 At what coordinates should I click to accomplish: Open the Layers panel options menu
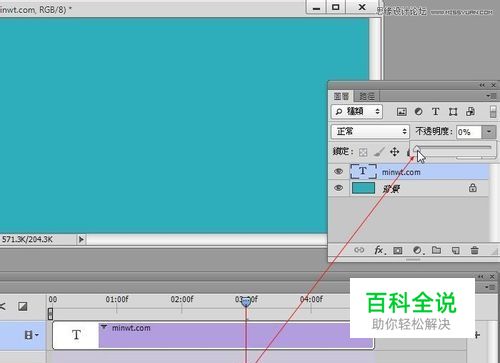click(x=491, y=96)
